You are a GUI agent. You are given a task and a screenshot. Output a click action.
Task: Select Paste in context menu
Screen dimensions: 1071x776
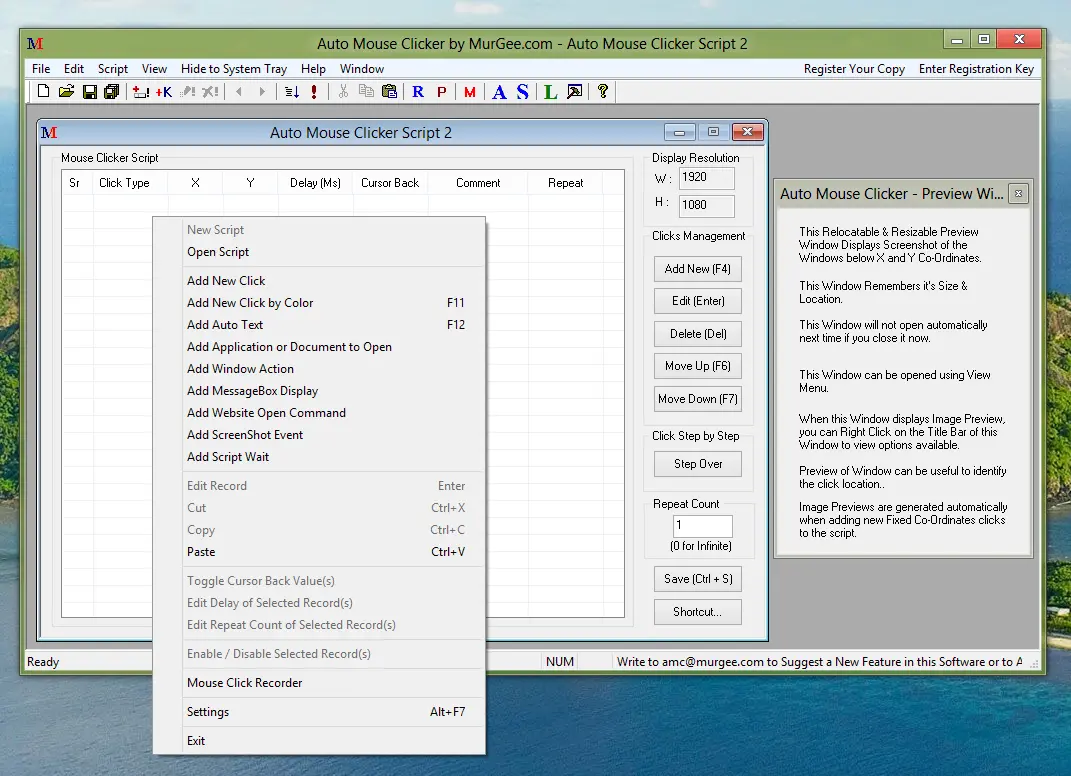tap(334, 552)
